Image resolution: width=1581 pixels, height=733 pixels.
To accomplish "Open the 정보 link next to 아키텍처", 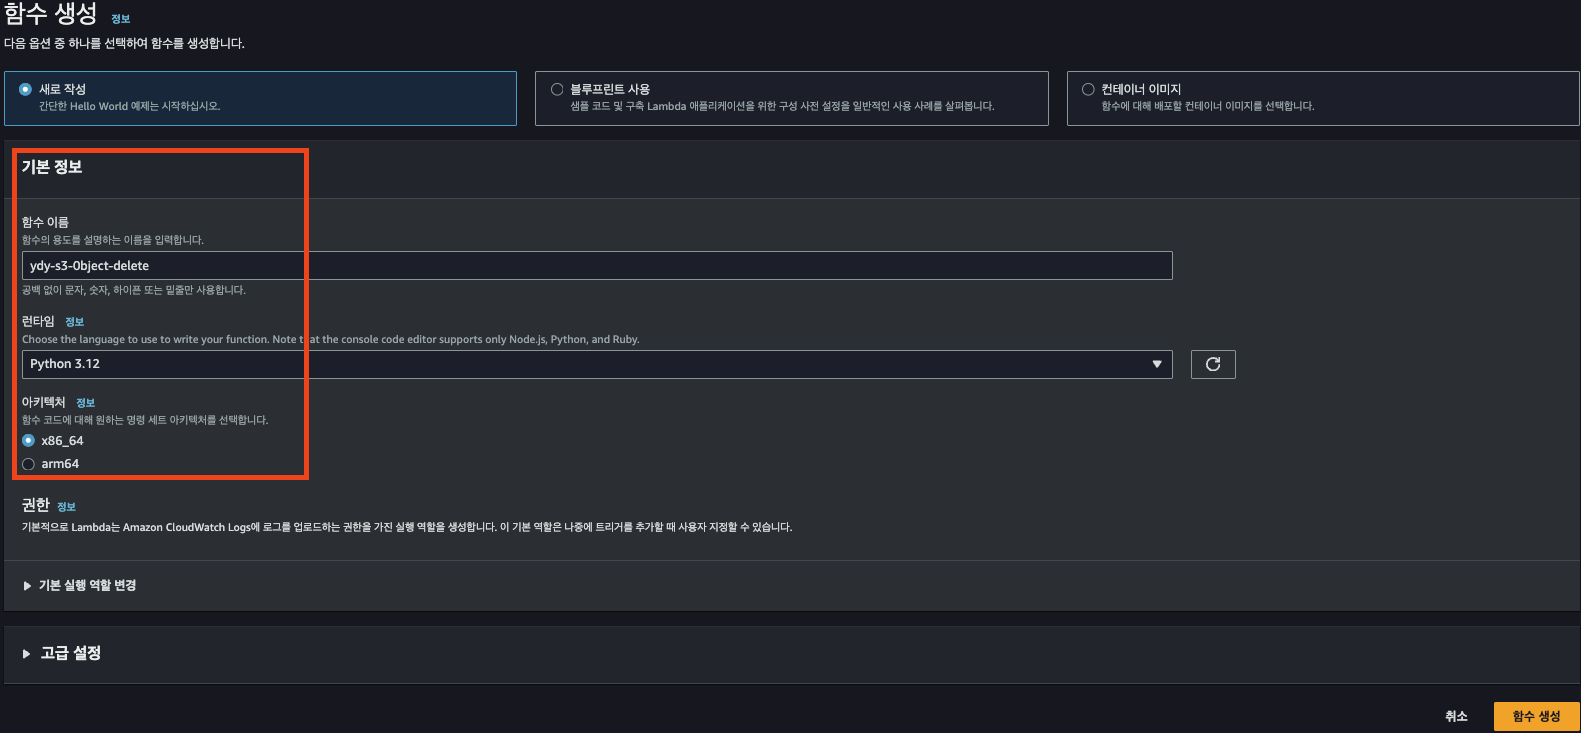I will coord(86,403).
